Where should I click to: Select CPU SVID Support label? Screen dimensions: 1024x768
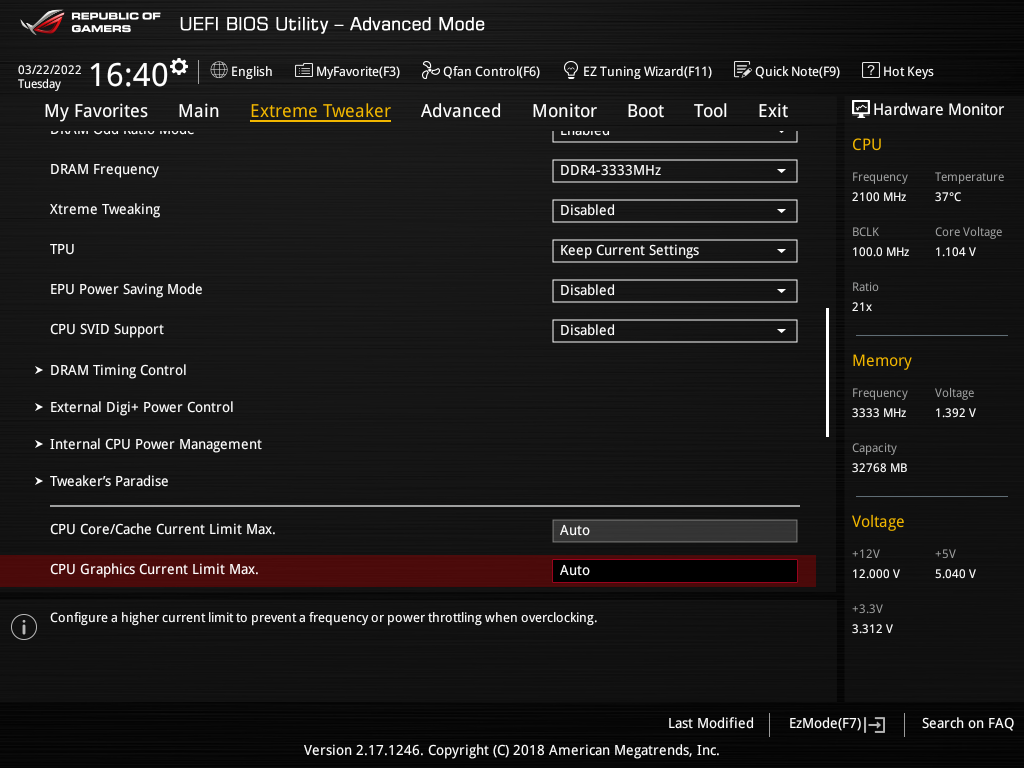(106, 329)
